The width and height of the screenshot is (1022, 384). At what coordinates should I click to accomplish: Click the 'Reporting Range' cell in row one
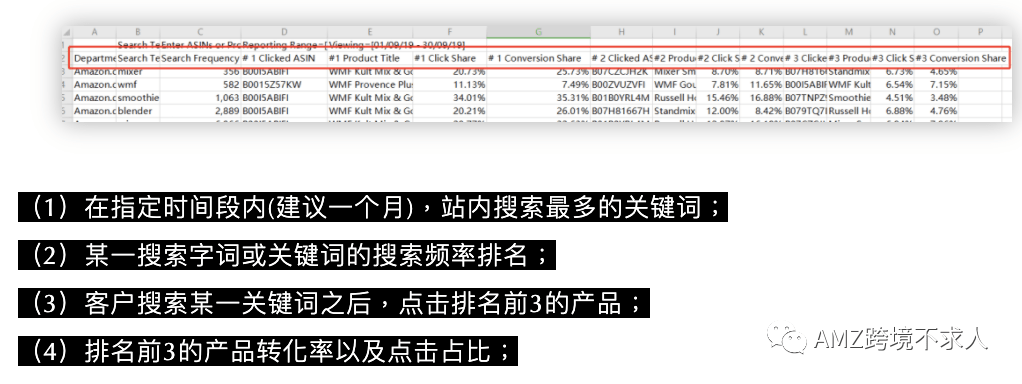point(284,45)
